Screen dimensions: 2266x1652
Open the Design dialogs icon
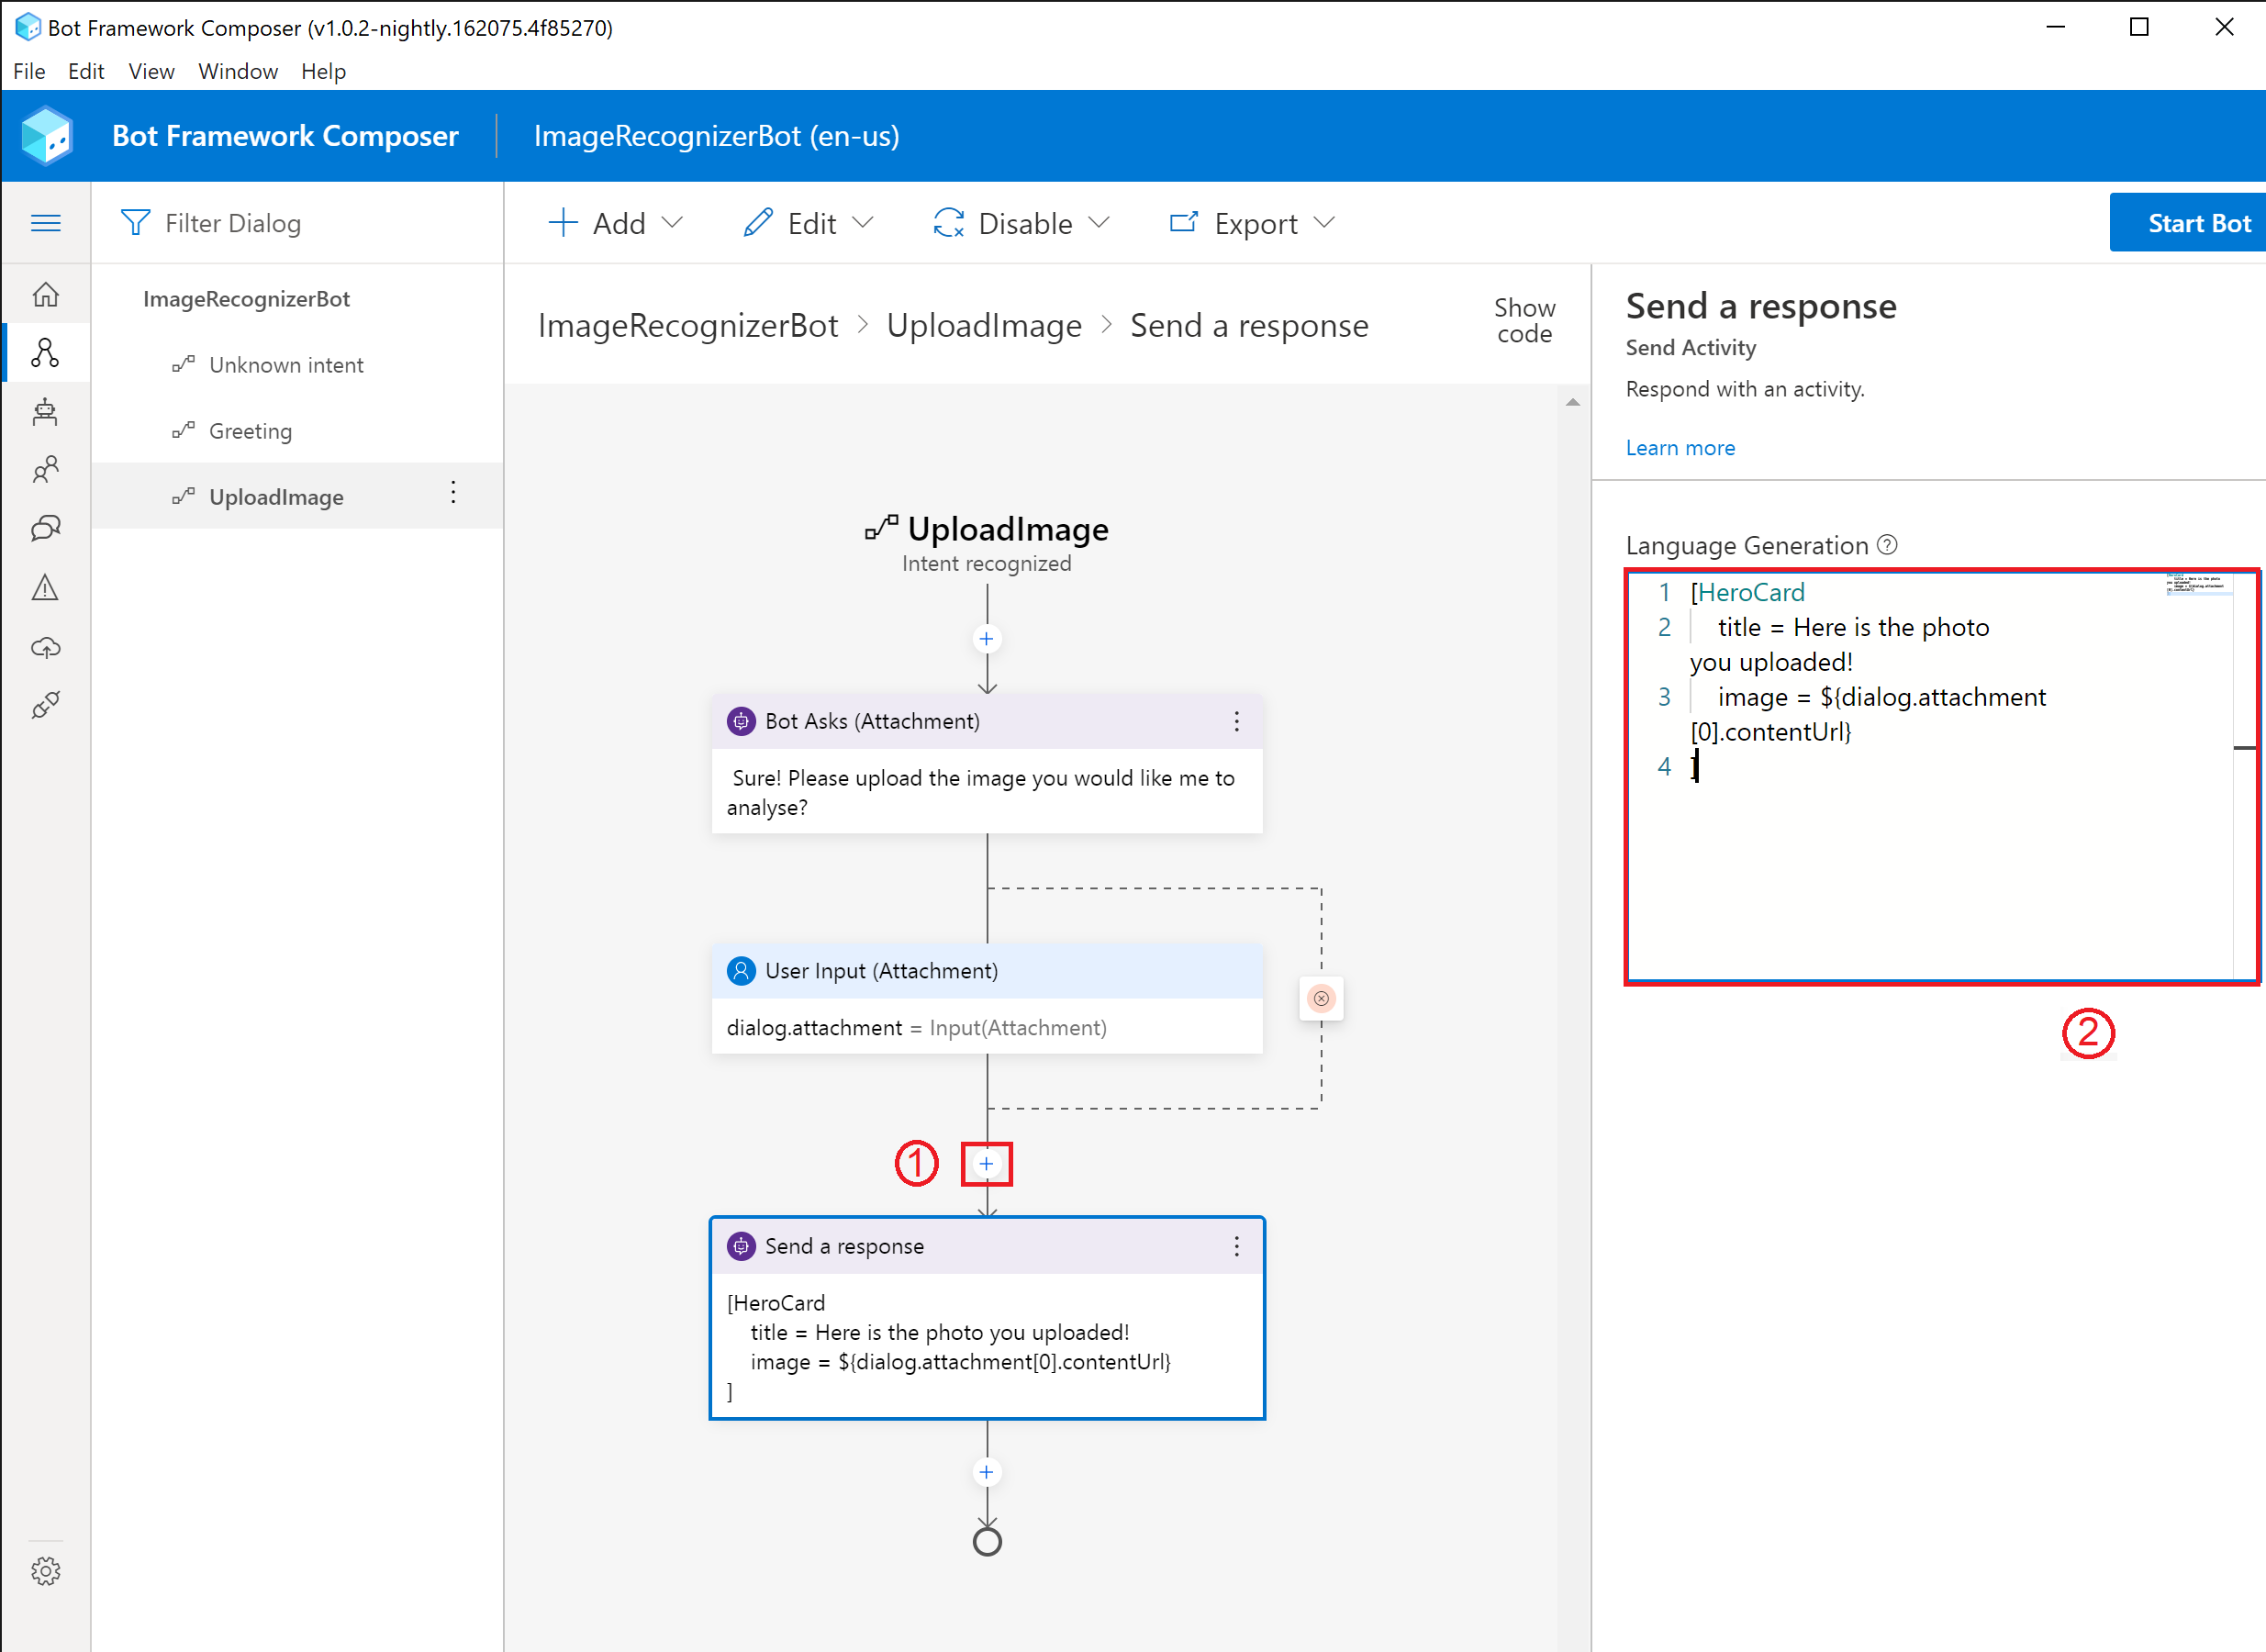(x=46, y=352)
